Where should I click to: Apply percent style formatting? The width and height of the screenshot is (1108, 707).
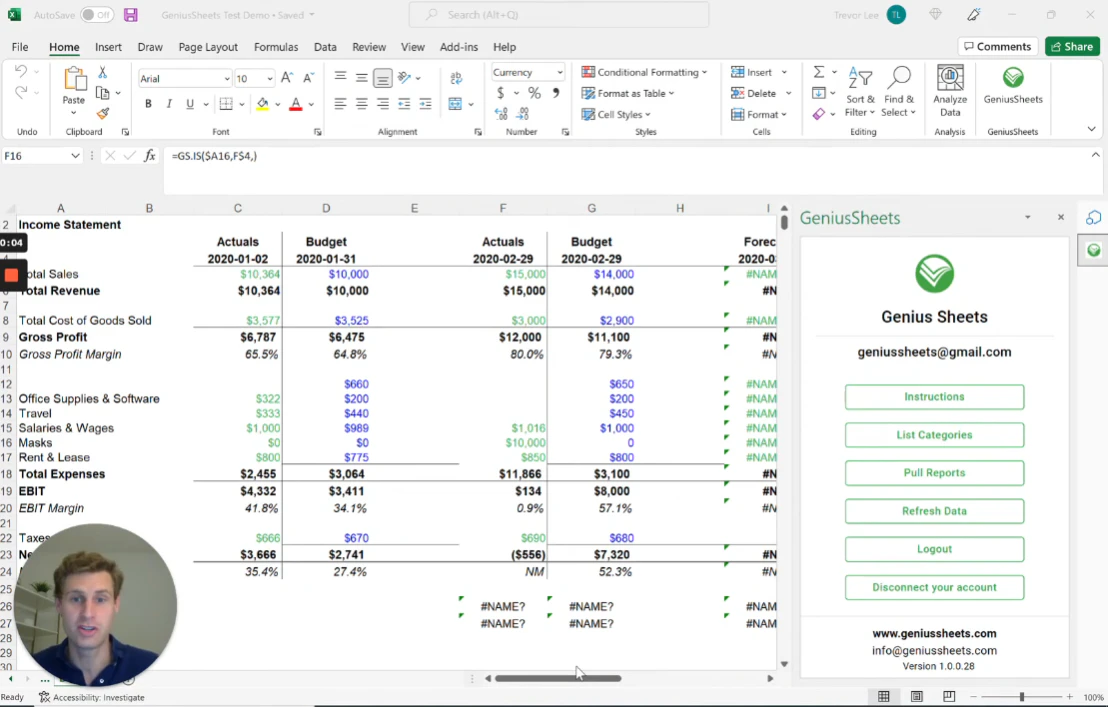coord(534,93)
